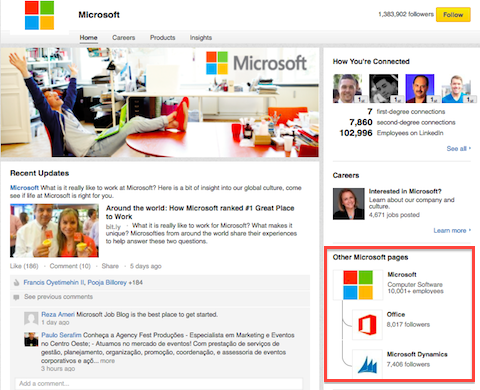Click the yellow Follow button

click(x=453, y=15)
